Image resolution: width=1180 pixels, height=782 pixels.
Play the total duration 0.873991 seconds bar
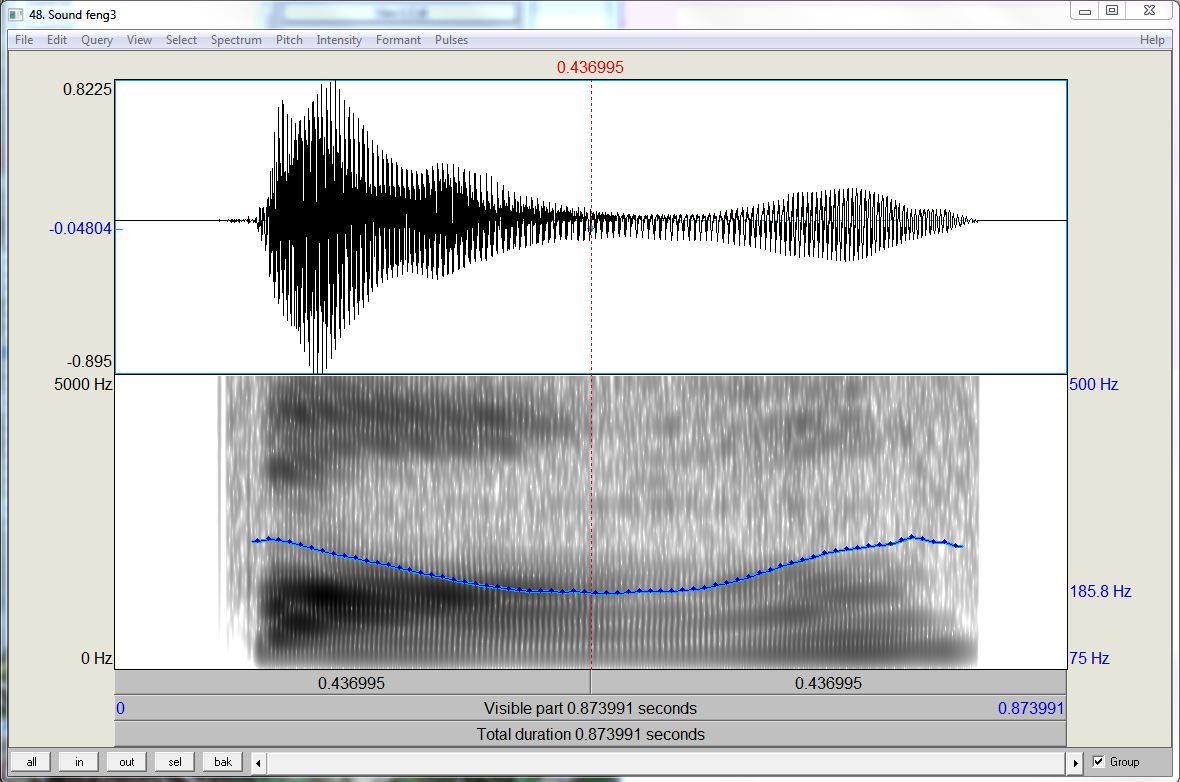(x=591, y=734)
